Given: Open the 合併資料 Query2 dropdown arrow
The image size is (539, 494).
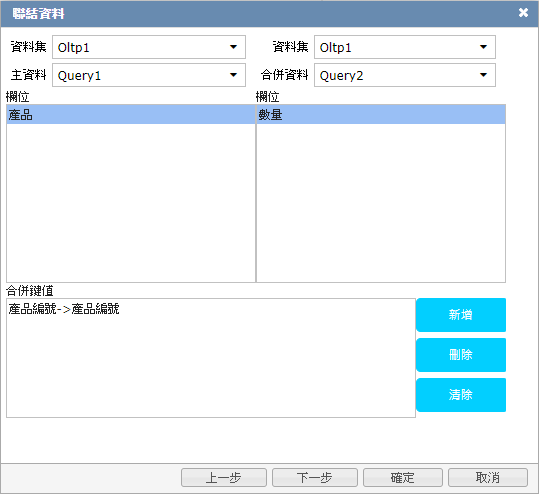Looking at the screenshot, I should tap(483, 75).
